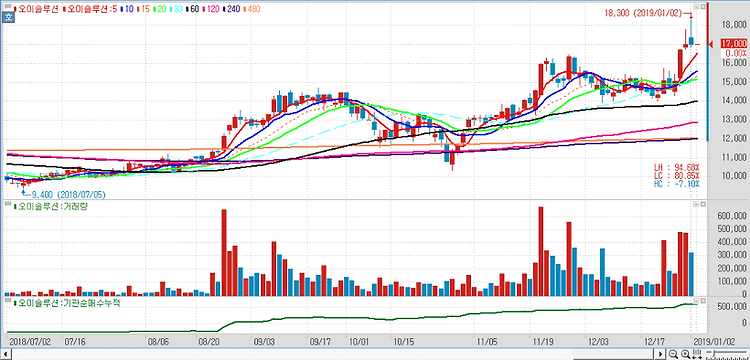The image size is (750, 360).
Task: Select the 15-day moving average legend
Action: (x=143, y=9)
